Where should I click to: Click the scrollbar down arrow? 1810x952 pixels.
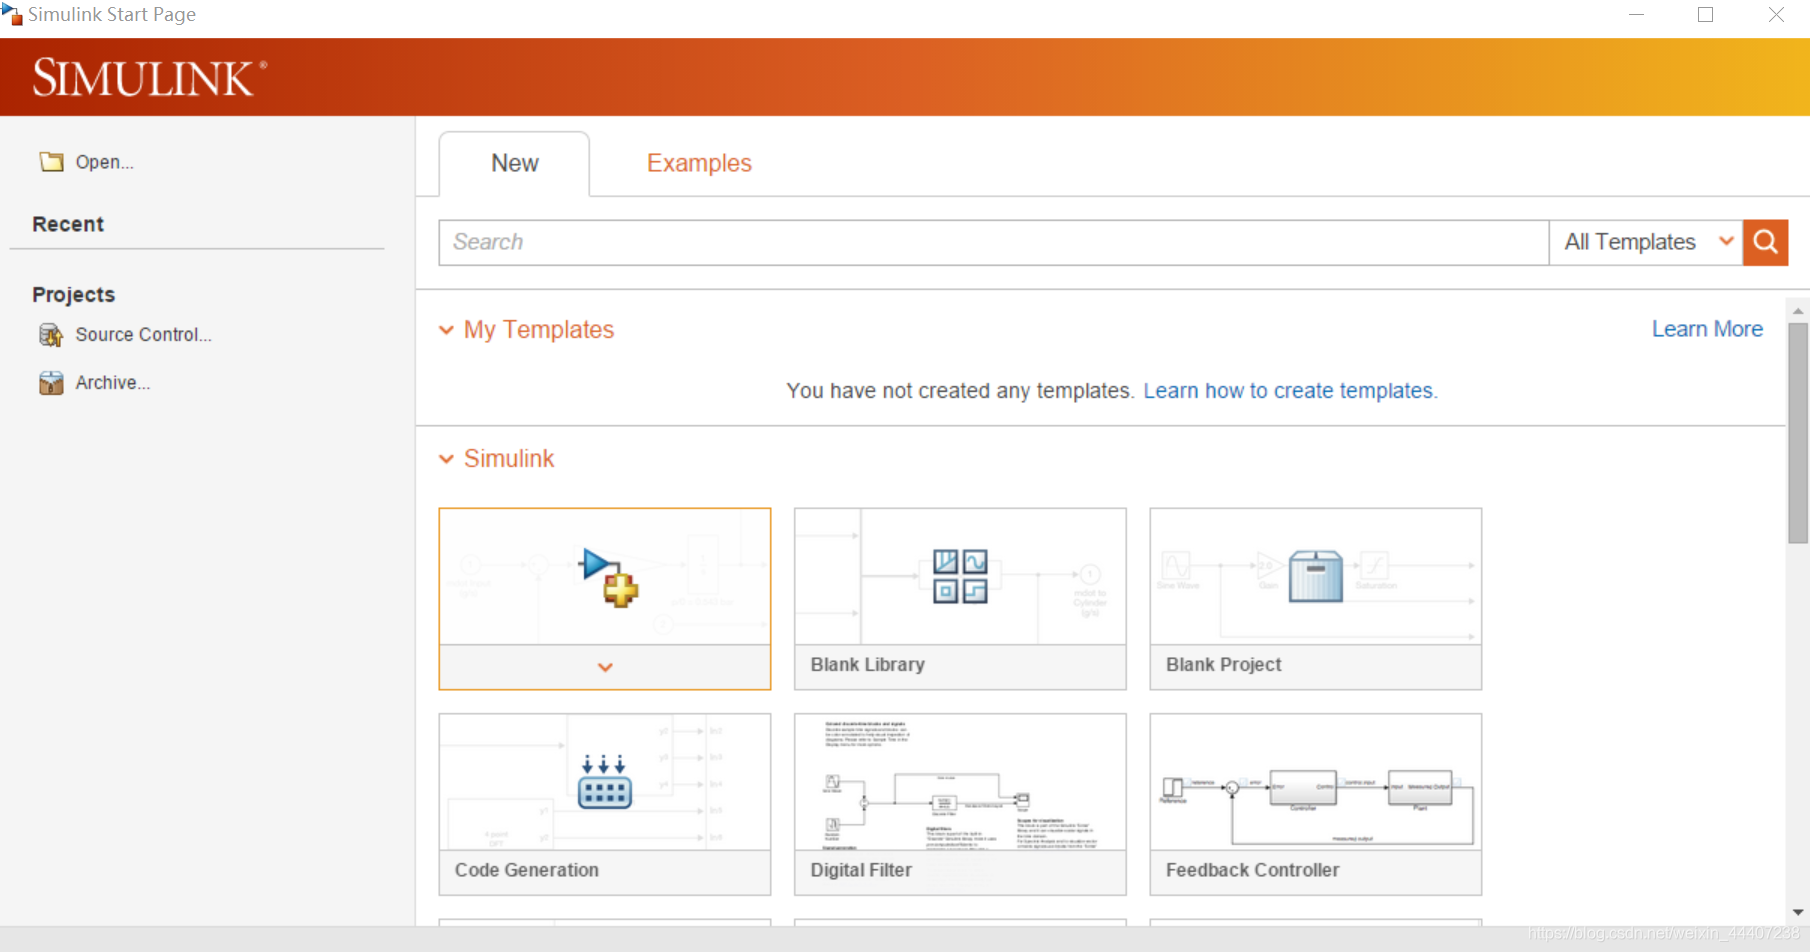1798,912
